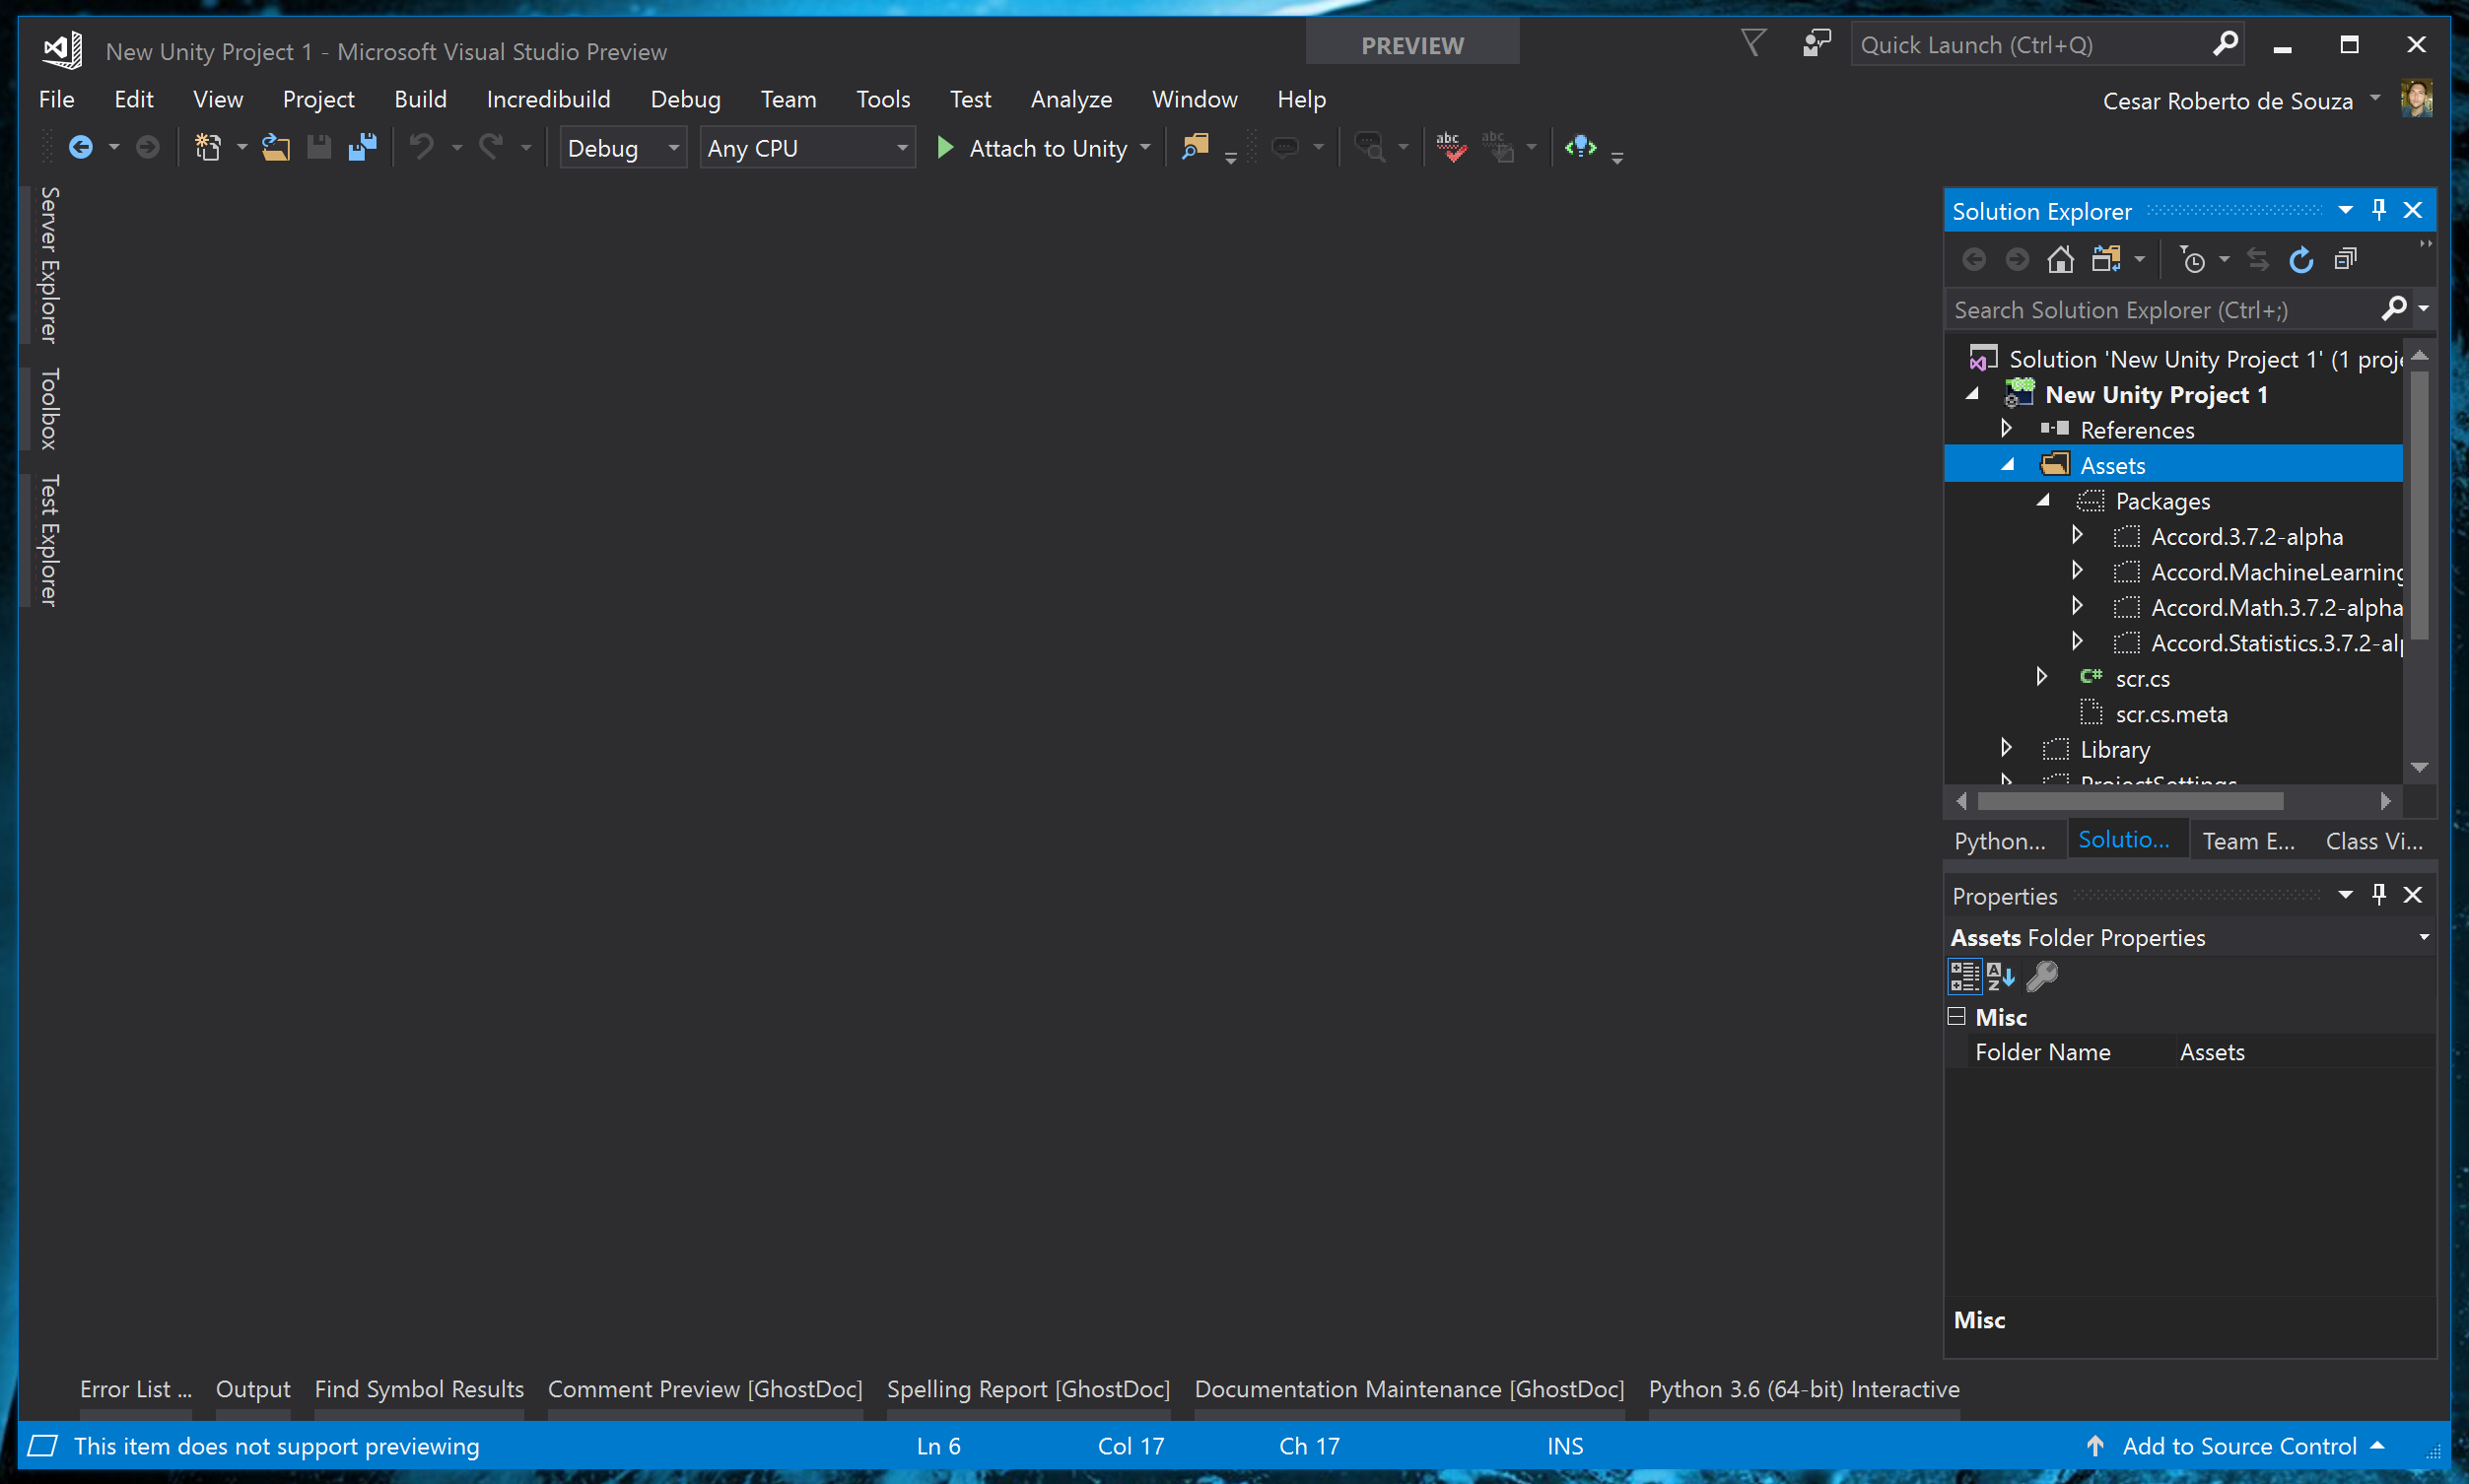
Task: Open the Analyze menu
Action: [x=1071, y=99]
